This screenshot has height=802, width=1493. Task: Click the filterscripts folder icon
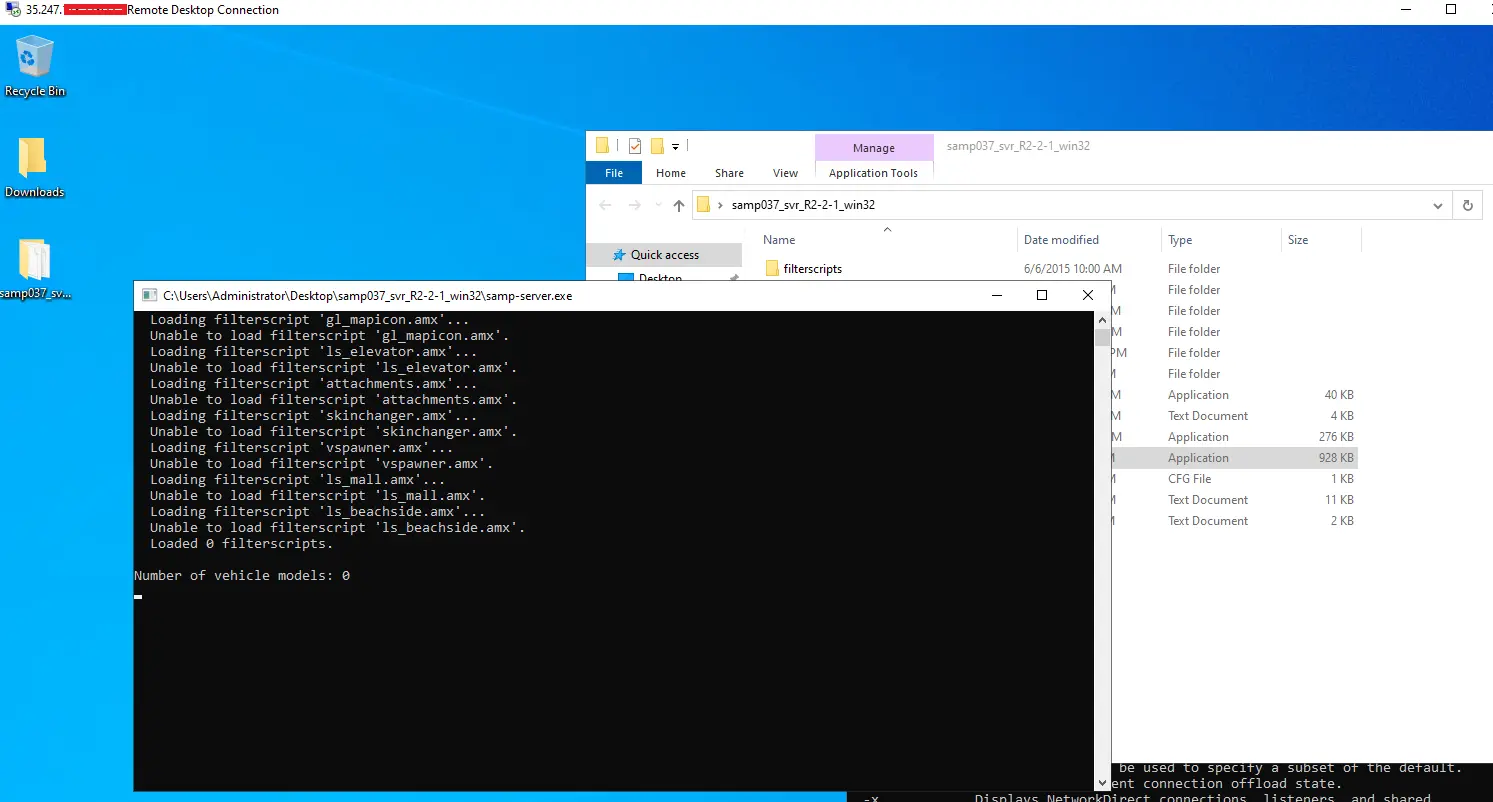(772, 268)
